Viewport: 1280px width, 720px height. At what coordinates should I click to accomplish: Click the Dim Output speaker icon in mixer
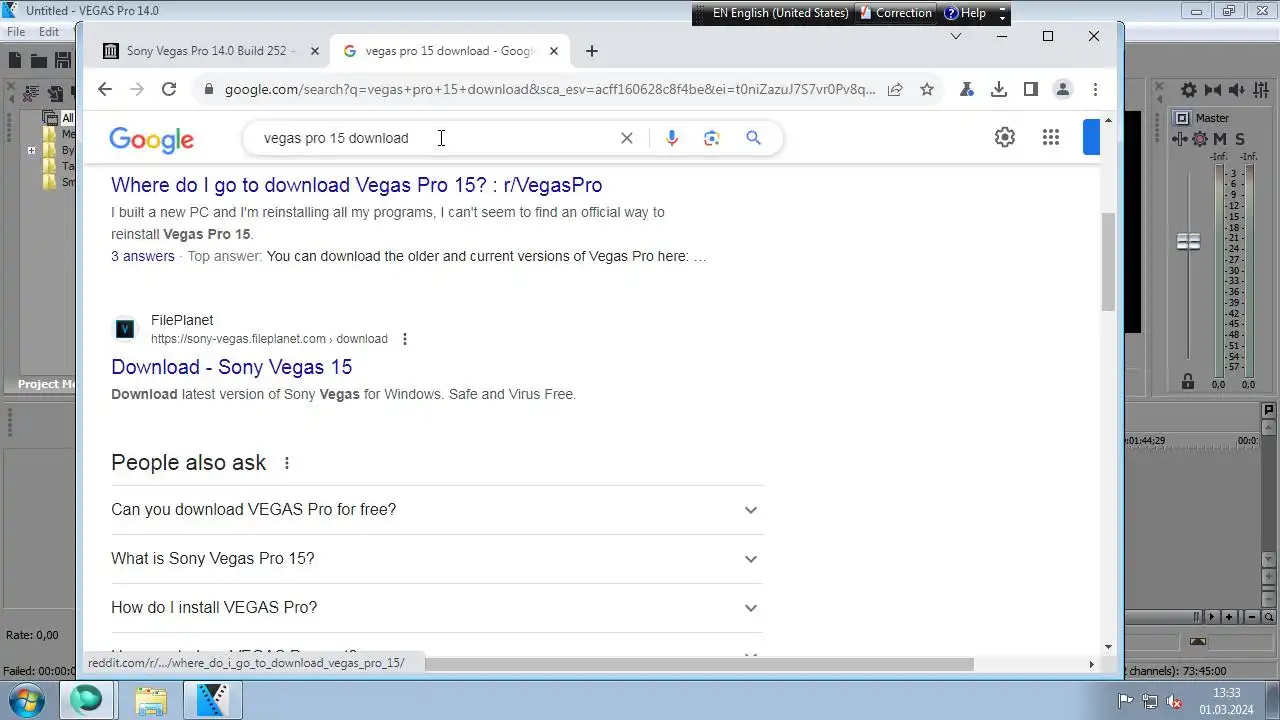click(x=1238, y=90)
